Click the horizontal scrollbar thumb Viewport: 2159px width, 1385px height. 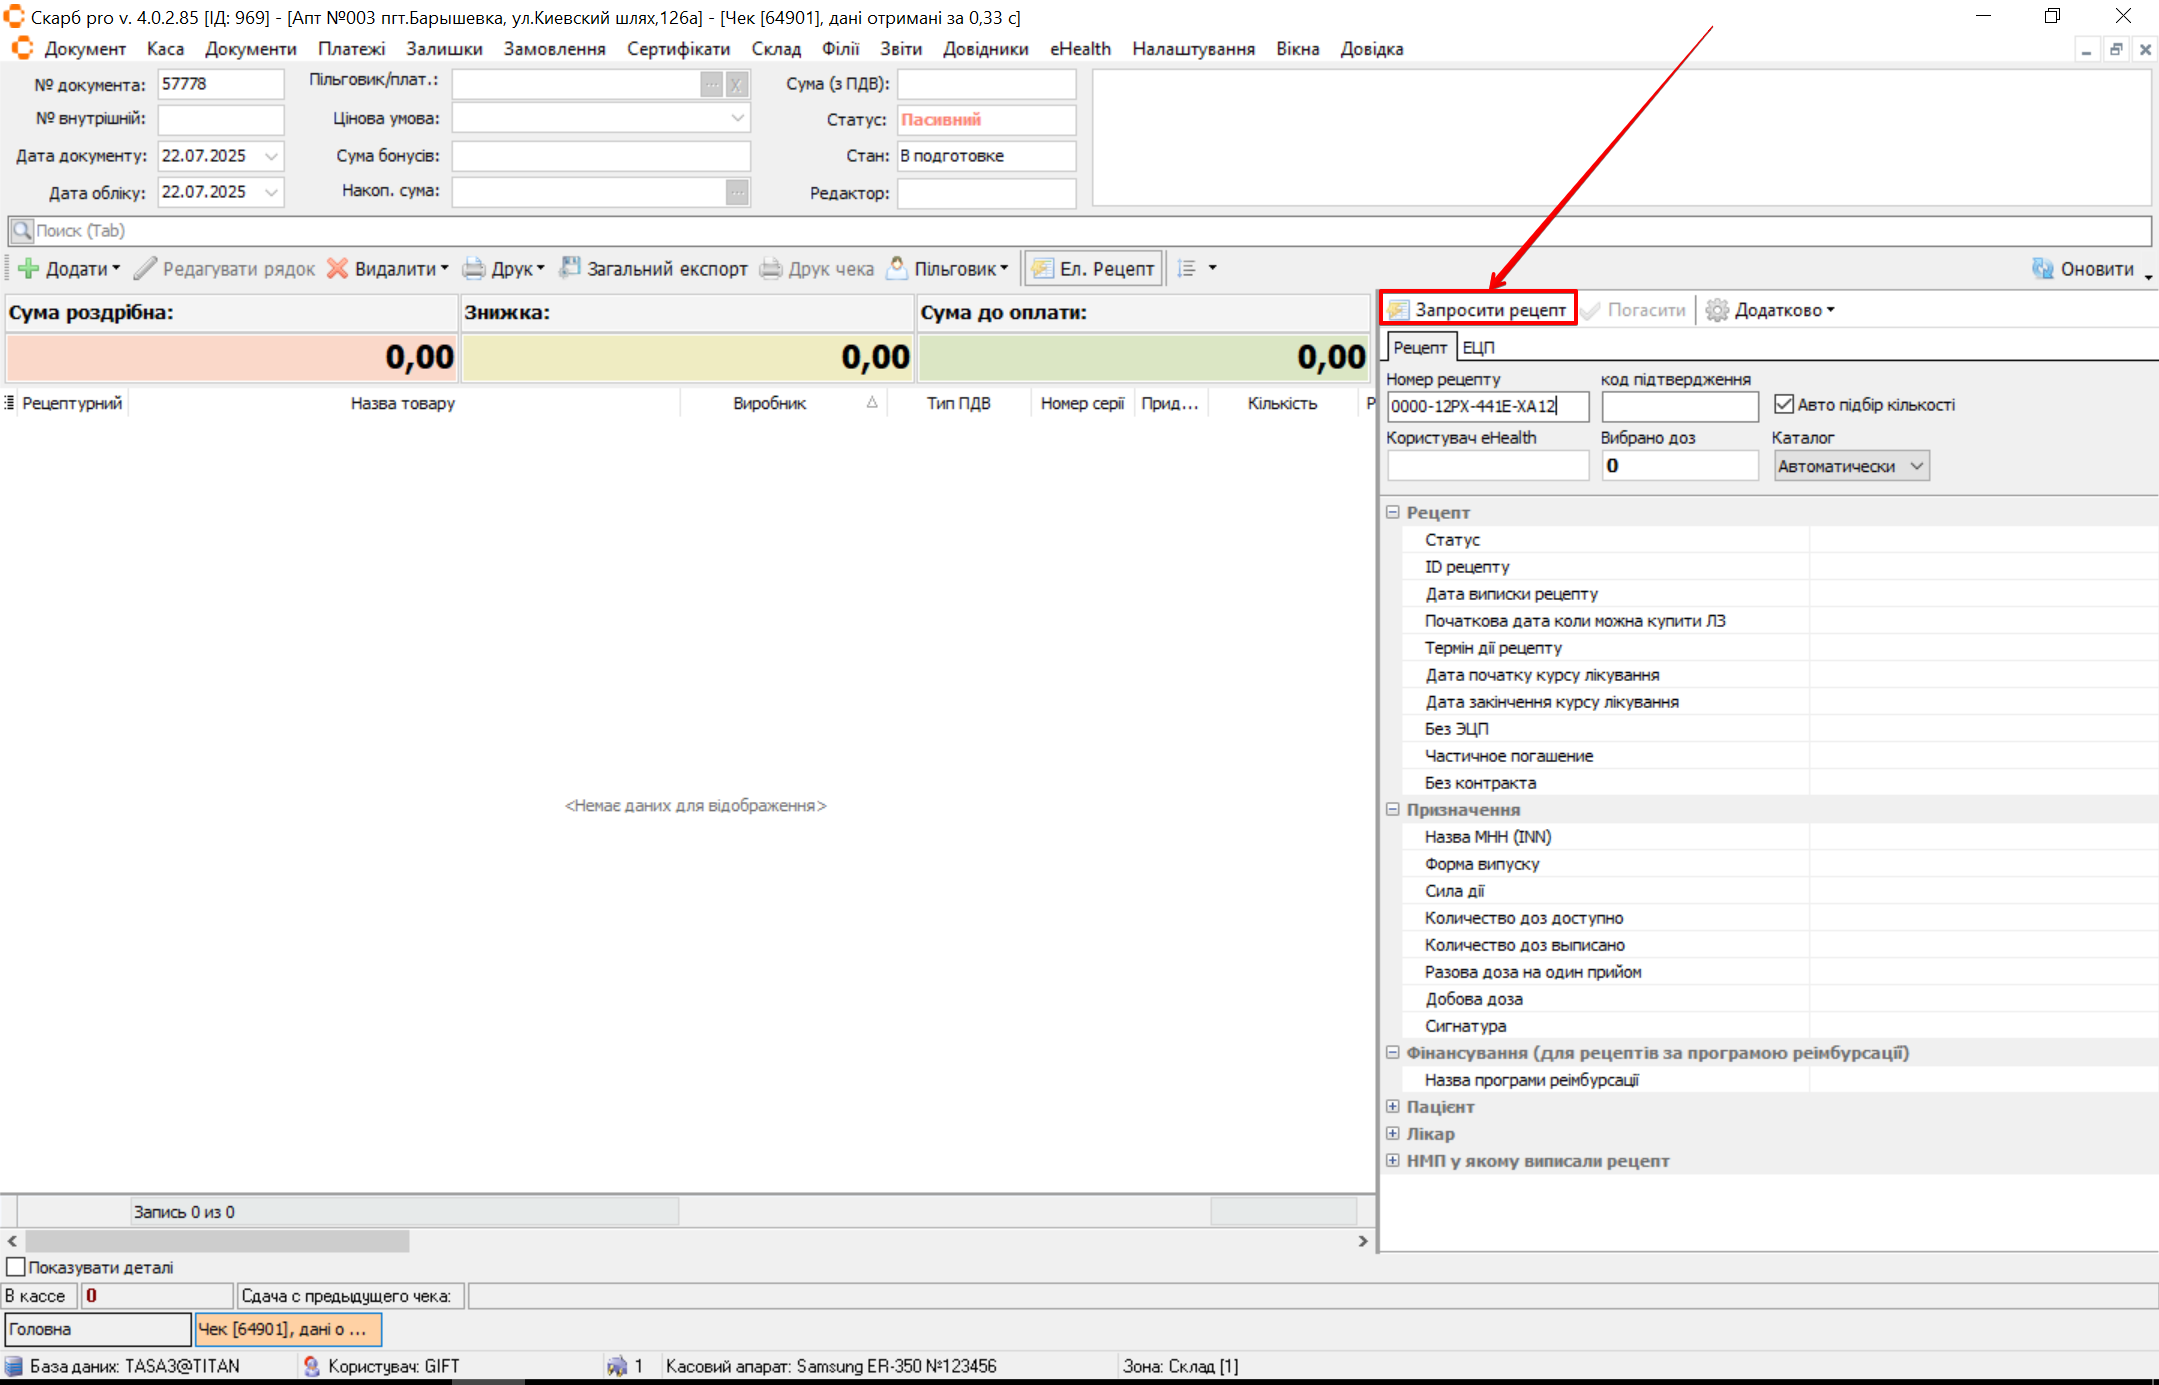[216, 1241]
